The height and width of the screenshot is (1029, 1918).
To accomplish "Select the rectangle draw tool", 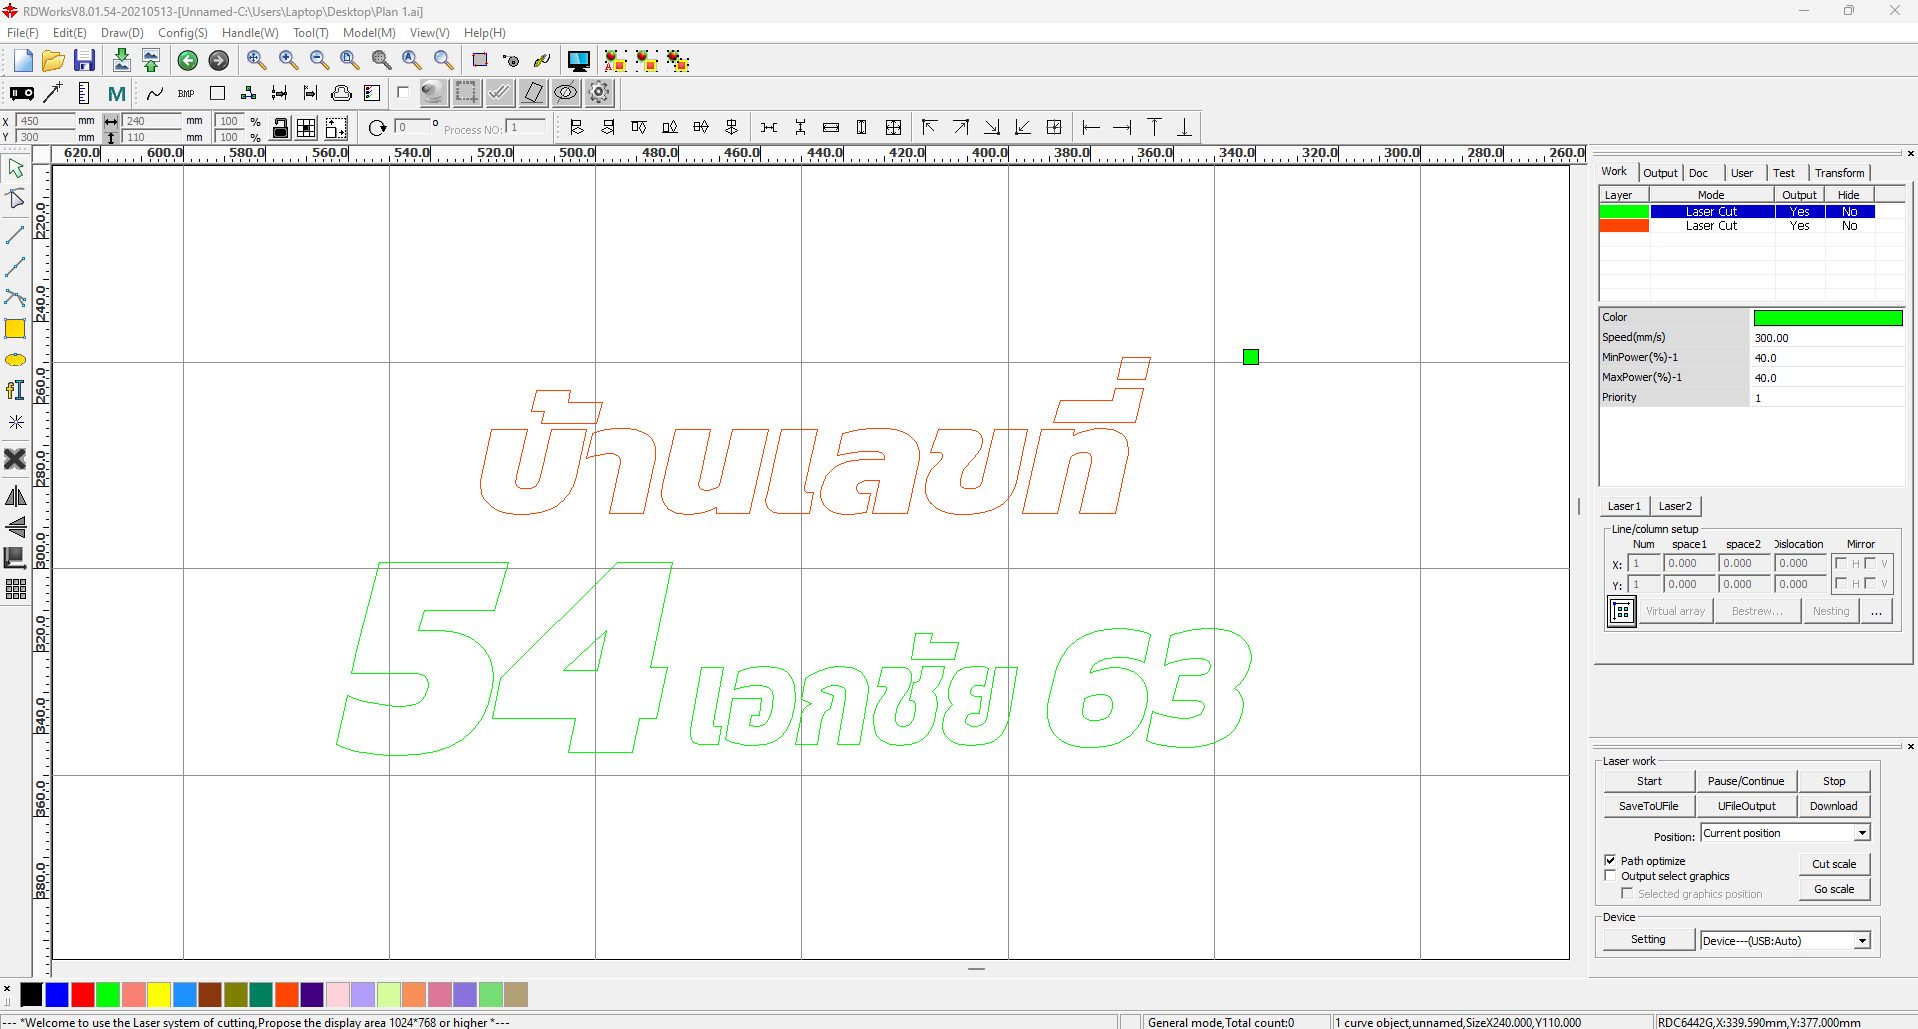I will (x=15, y=329).
